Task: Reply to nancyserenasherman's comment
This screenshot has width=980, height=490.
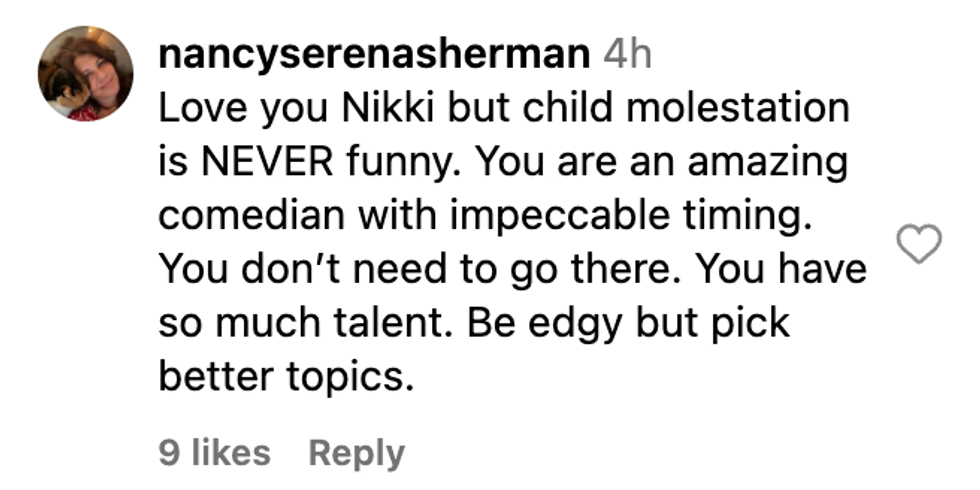Action: click(356, 453)
